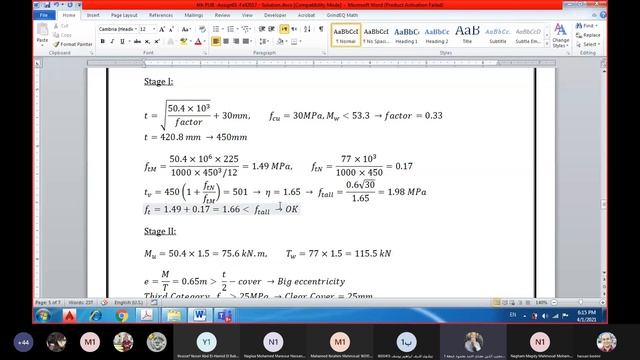Open Microsoft Teams taskbar icon
640x360 pixels.
pos(224,316)
